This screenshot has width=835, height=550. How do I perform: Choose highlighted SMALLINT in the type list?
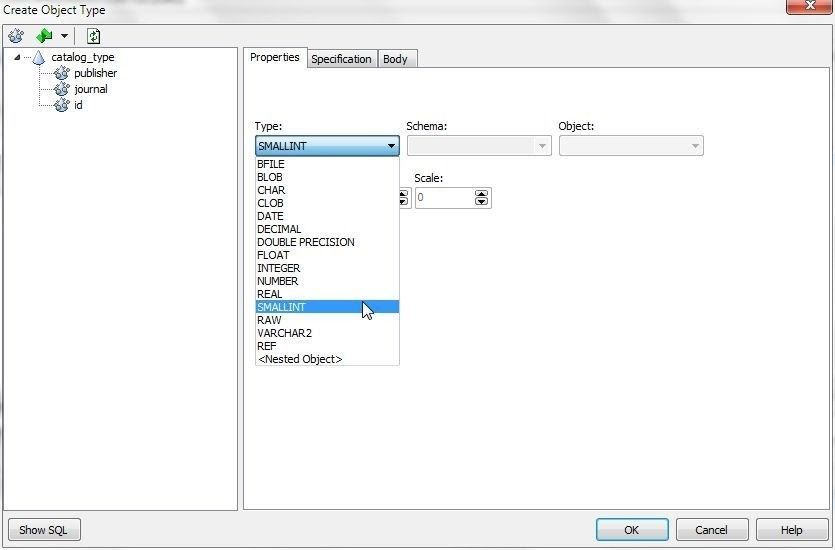pyautogui.click(x=327, y=307)
